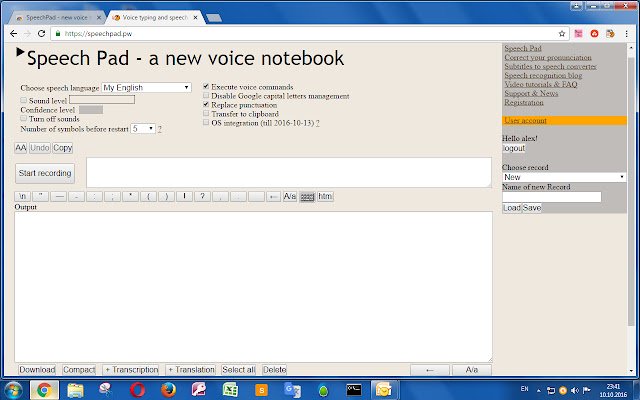Click the Sound level meter bar
This screenshot has height=400, width=640.
pos(102,100)
